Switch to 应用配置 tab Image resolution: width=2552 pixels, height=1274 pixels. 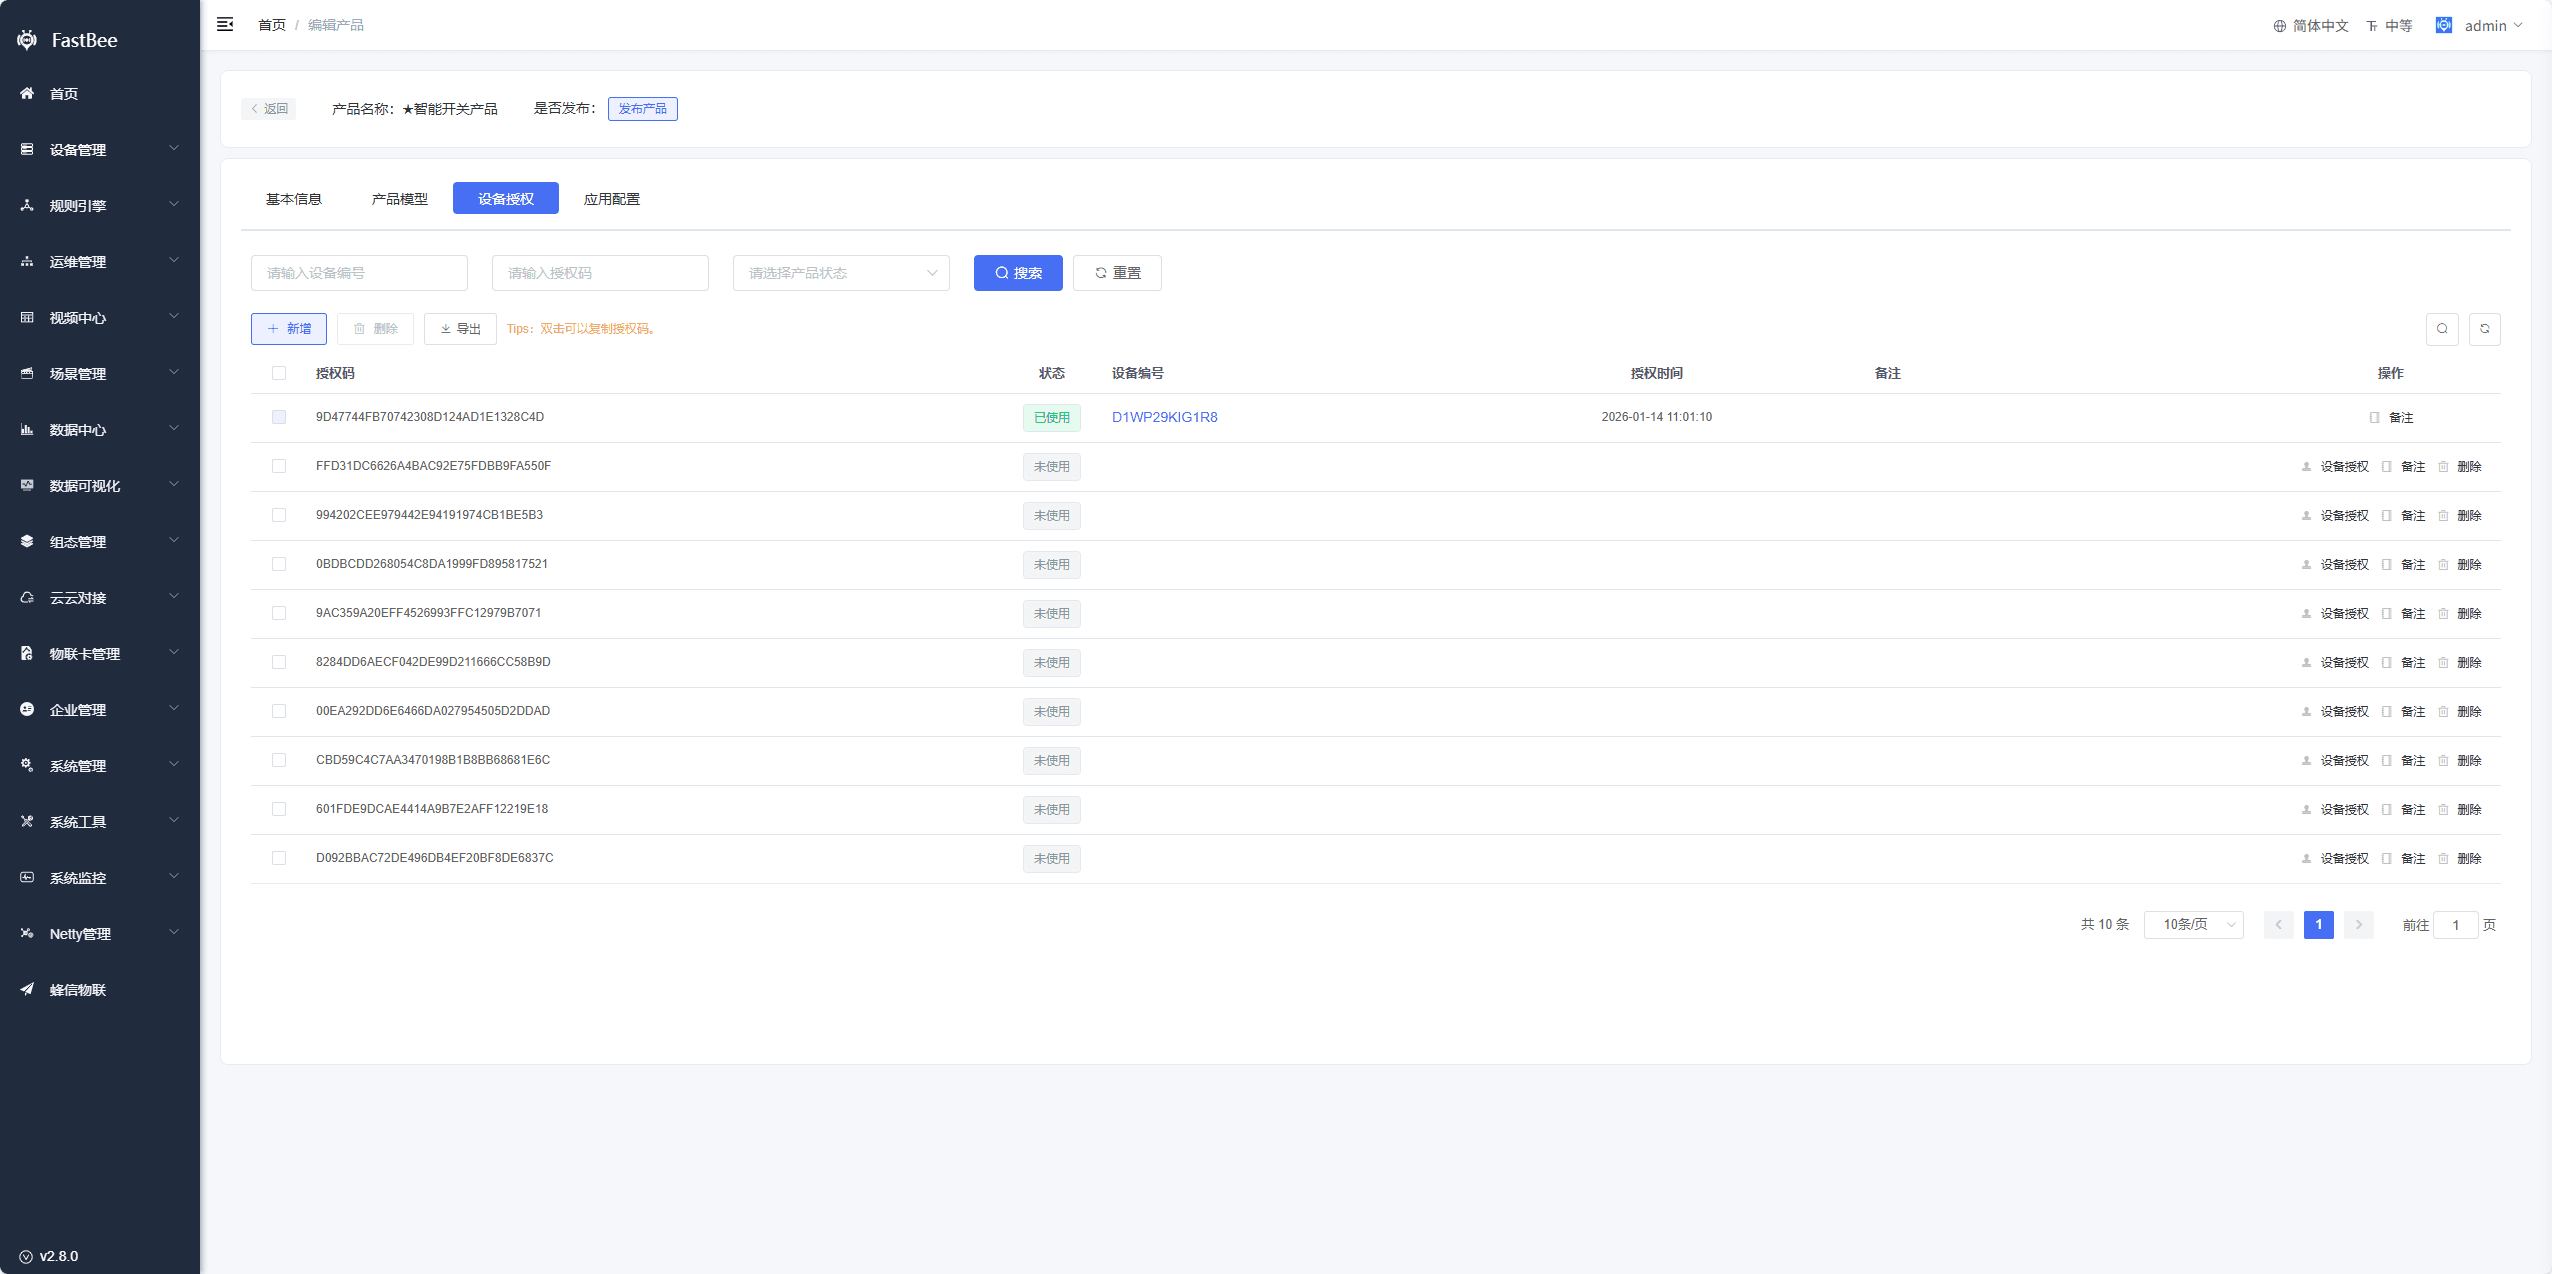click(x=612, y=199)
